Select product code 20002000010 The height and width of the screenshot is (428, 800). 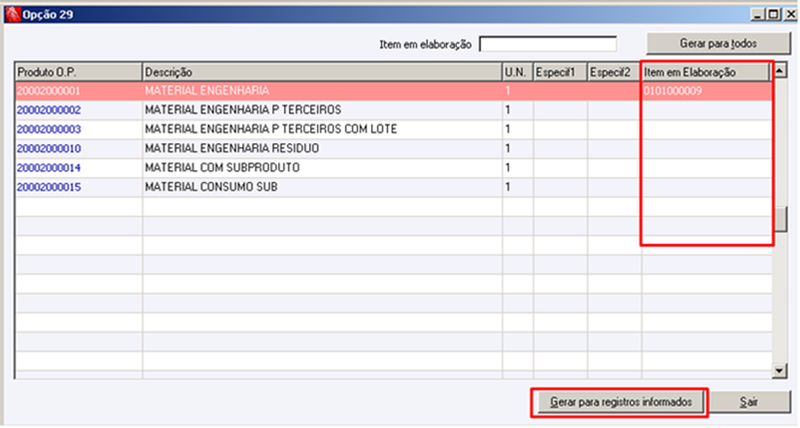tap(48, 149)
